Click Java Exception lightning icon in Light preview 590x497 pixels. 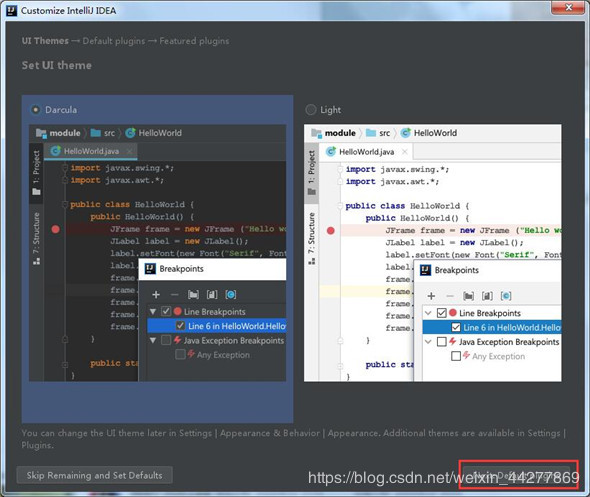click(453, 341)
